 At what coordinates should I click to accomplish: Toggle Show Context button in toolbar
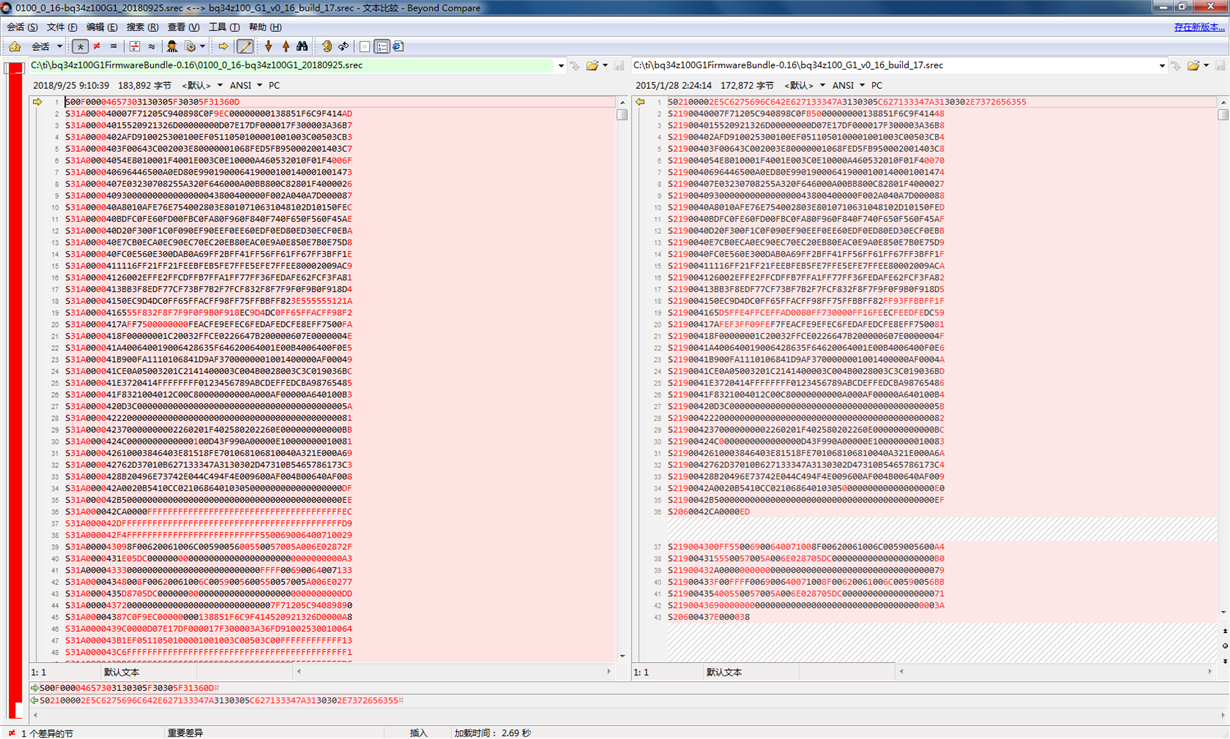(x=135, y=46)
